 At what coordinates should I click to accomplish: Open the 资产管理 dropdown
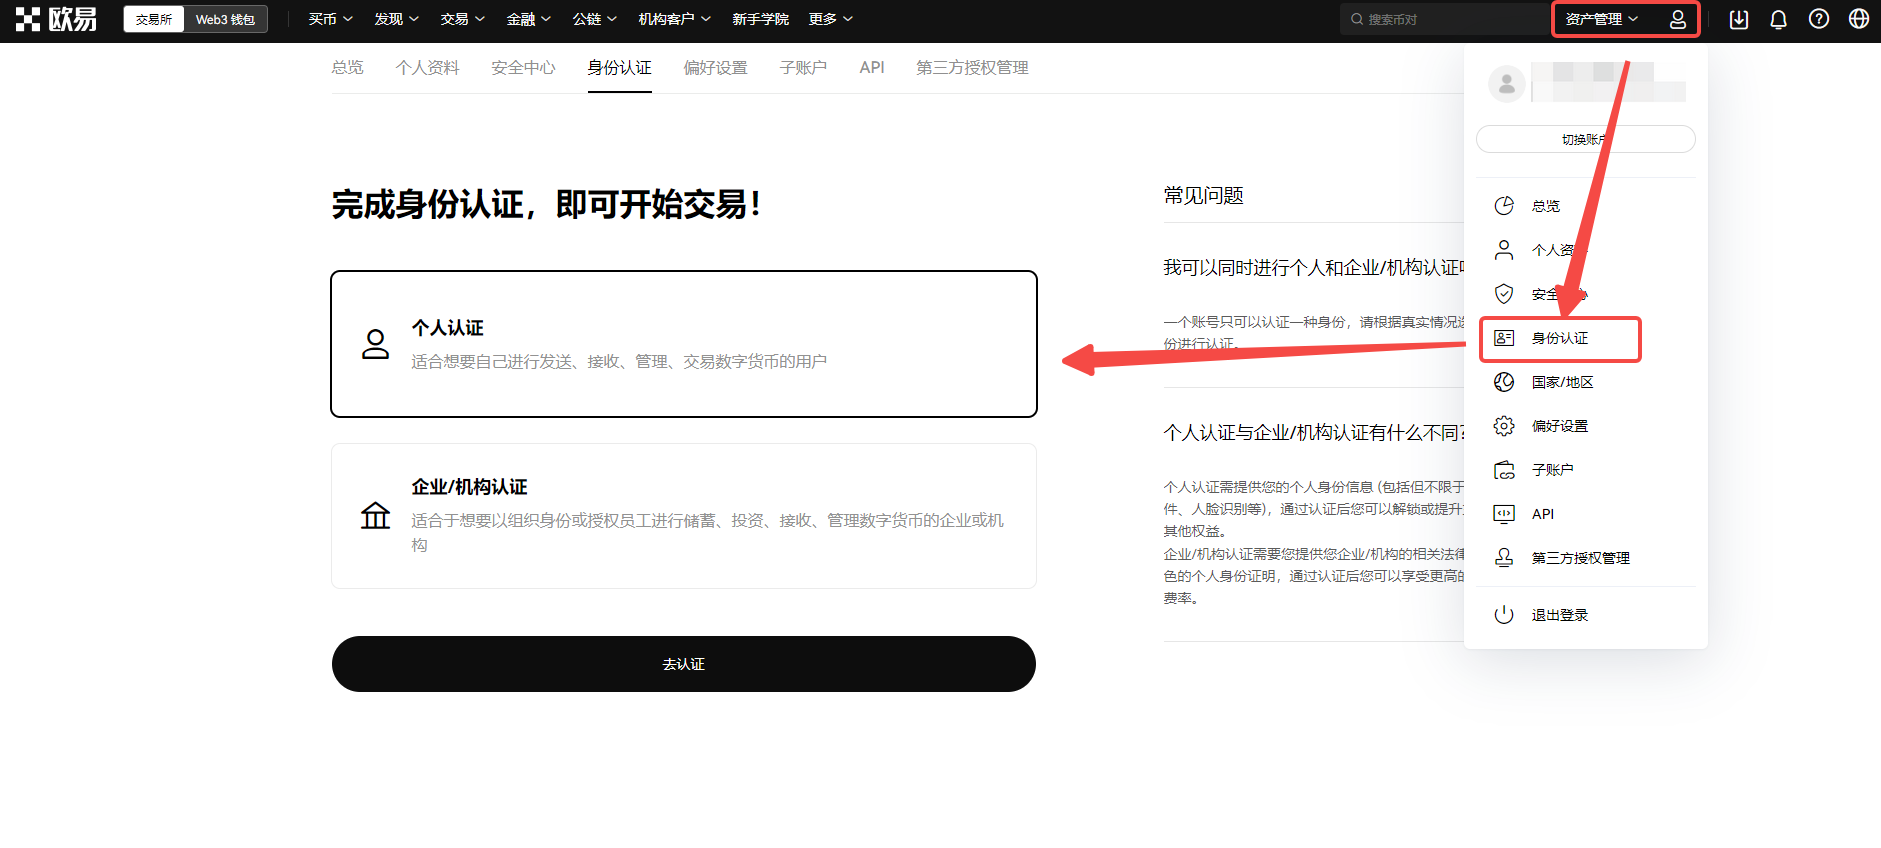pyautogui.click(x=1602, y=19)
